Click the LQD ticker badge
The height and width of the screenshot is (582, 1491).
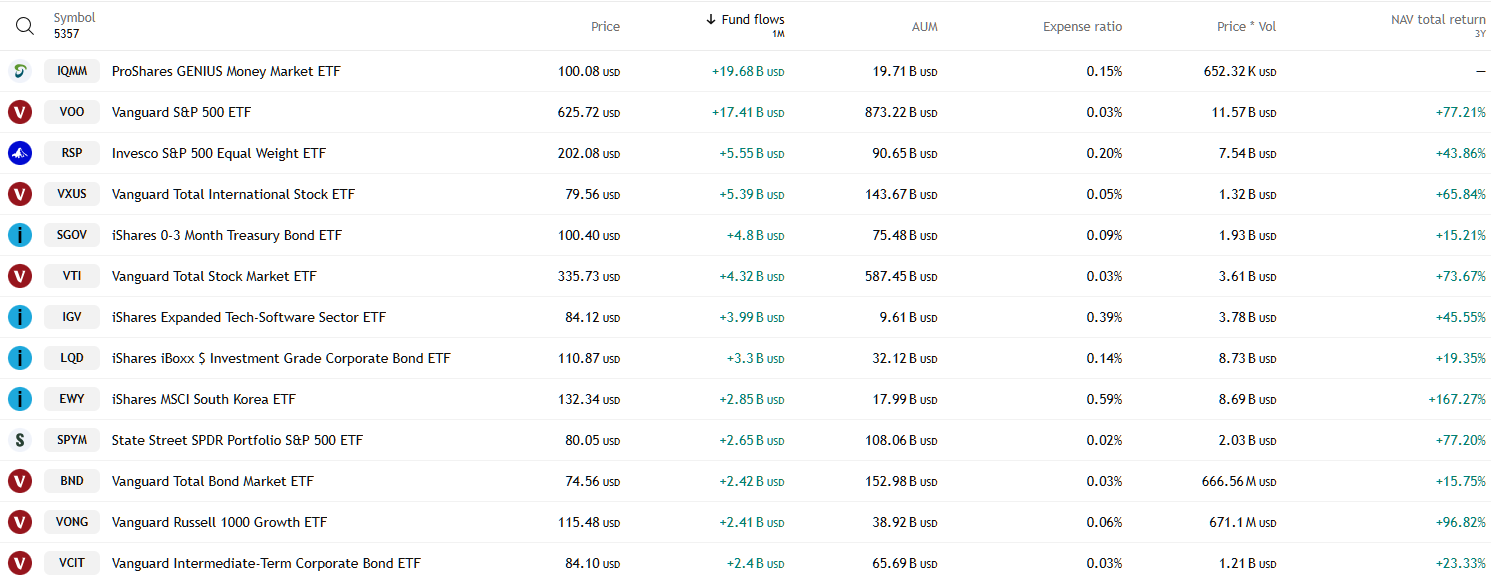[72, 358]
